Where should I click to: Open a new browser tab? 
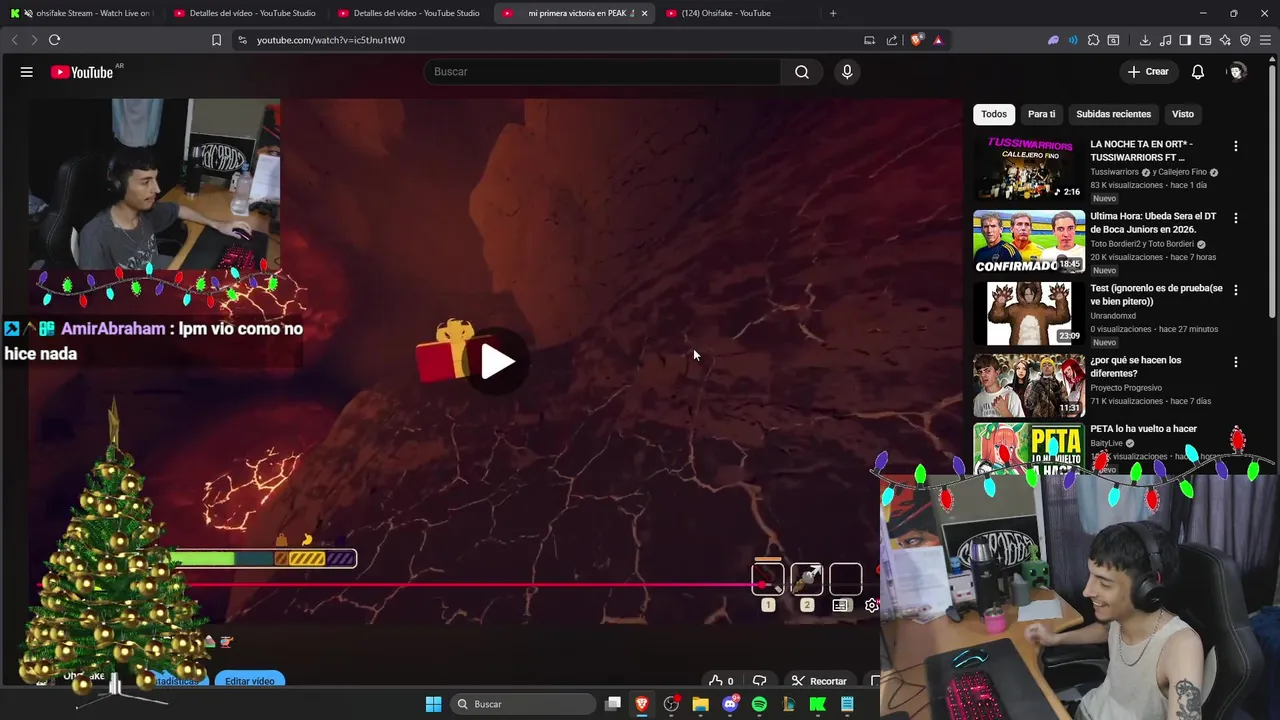[833, 13]
